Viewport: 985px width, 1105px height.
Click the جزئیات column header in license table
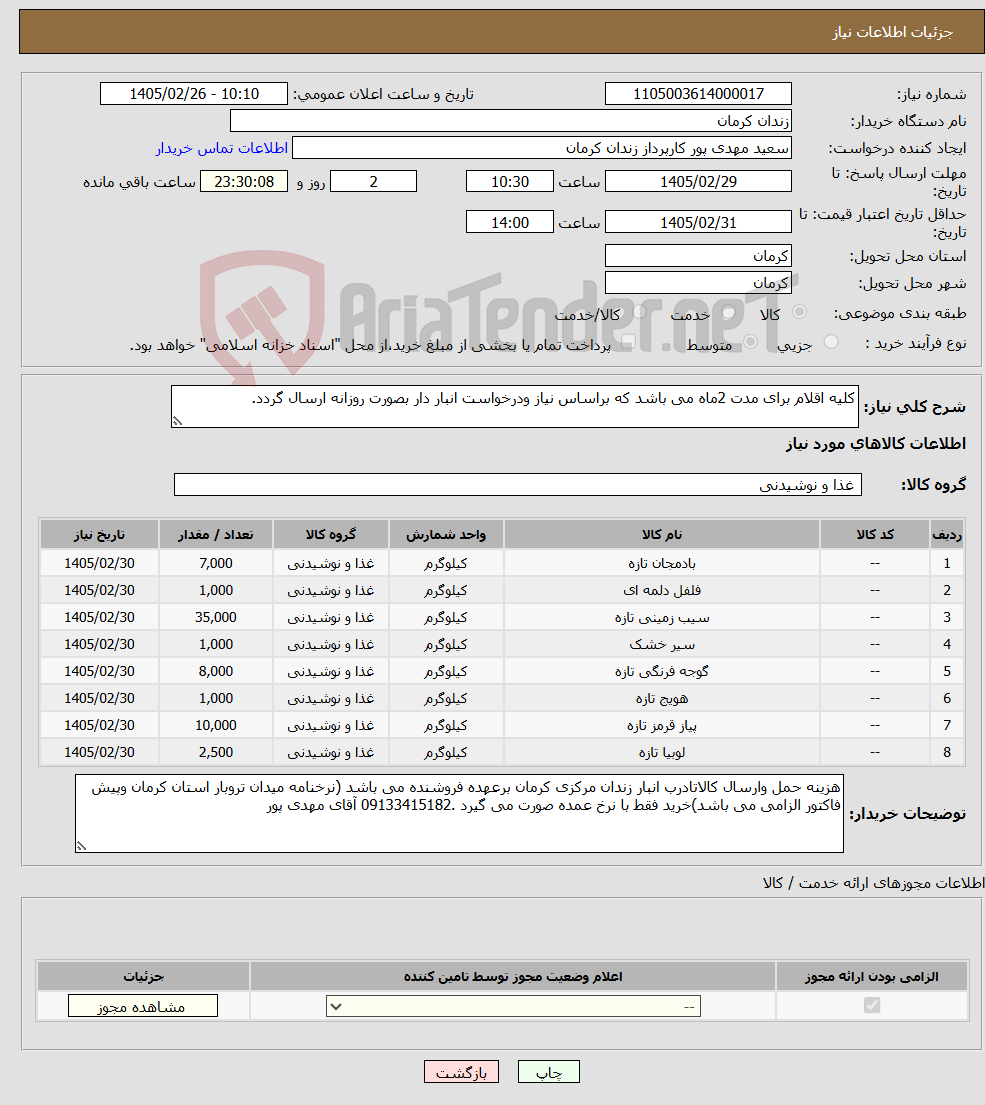tap(143, 976)
